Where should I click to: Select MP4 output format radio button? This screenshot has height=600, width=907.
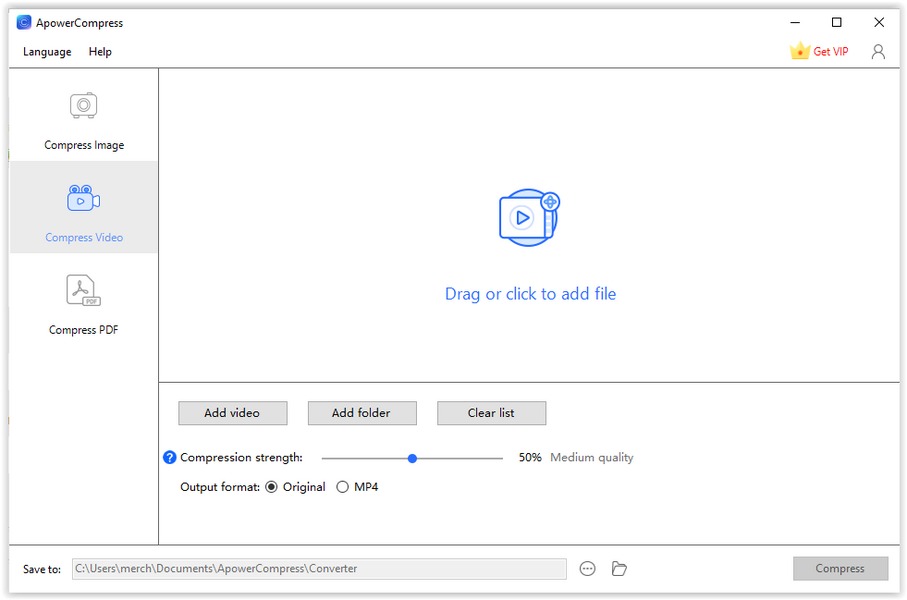tap(342, 487)
